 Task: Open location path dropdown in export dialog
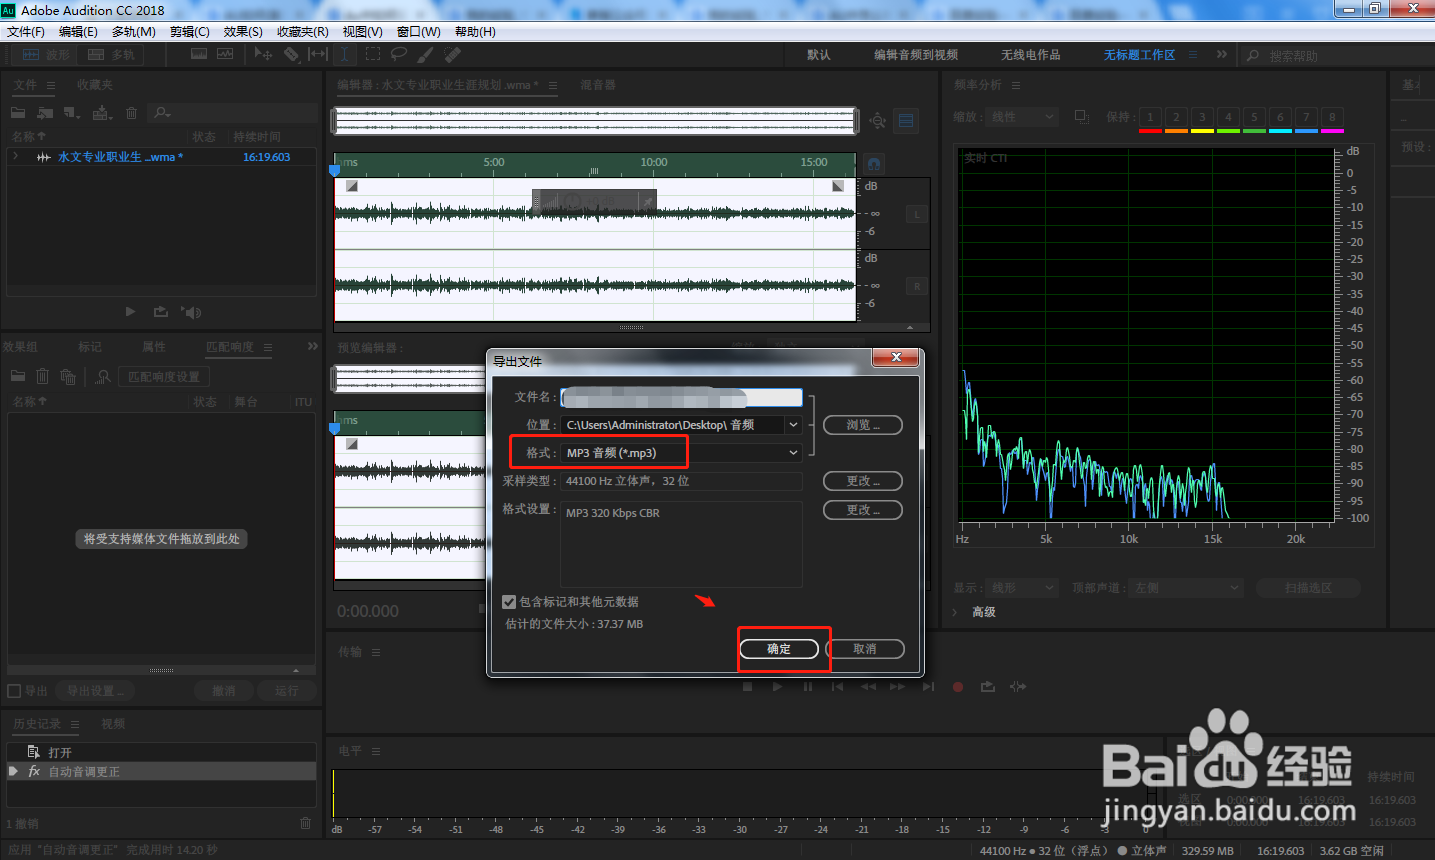(793, 425)
